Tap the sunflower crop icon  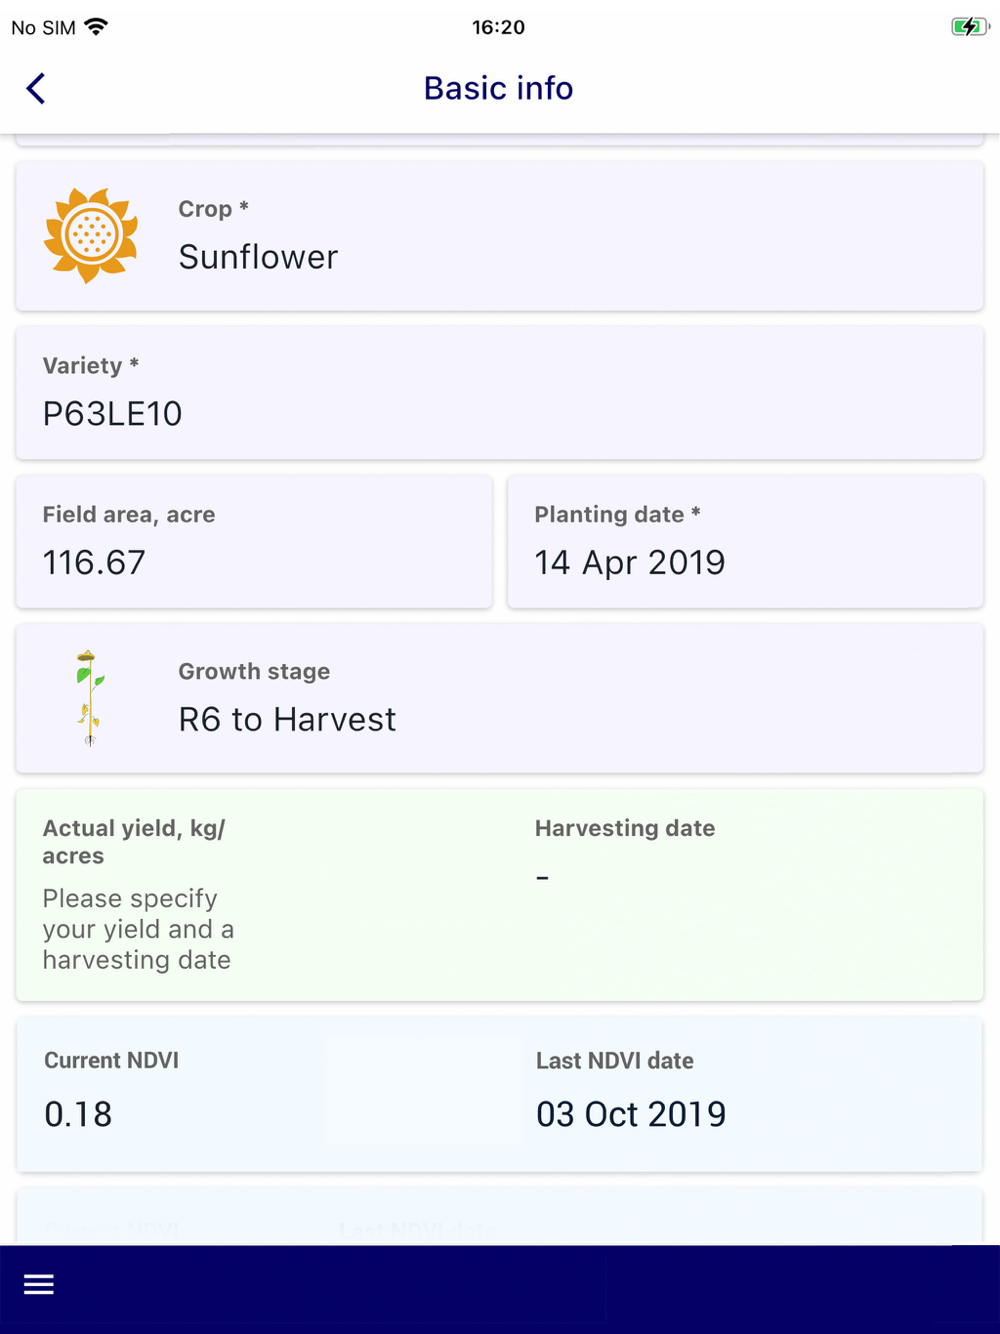point(91,236)
